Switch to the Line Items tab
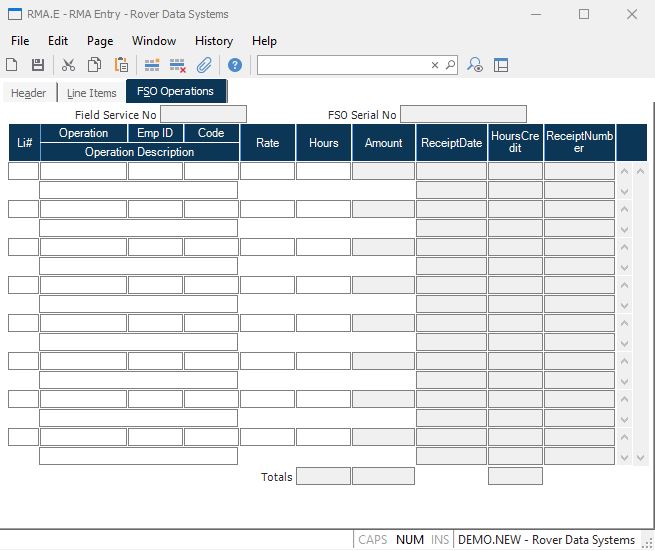The width and height of the screenshot is (655, 551). tap(92, 93)
